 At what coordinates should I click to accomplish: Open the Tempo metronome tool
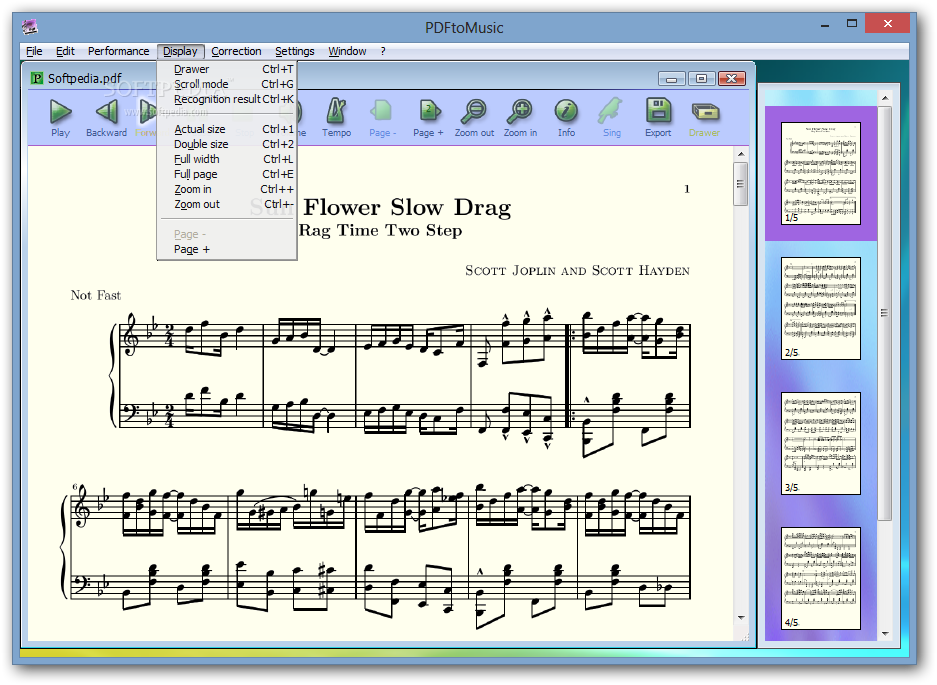(x=336, y=111)
